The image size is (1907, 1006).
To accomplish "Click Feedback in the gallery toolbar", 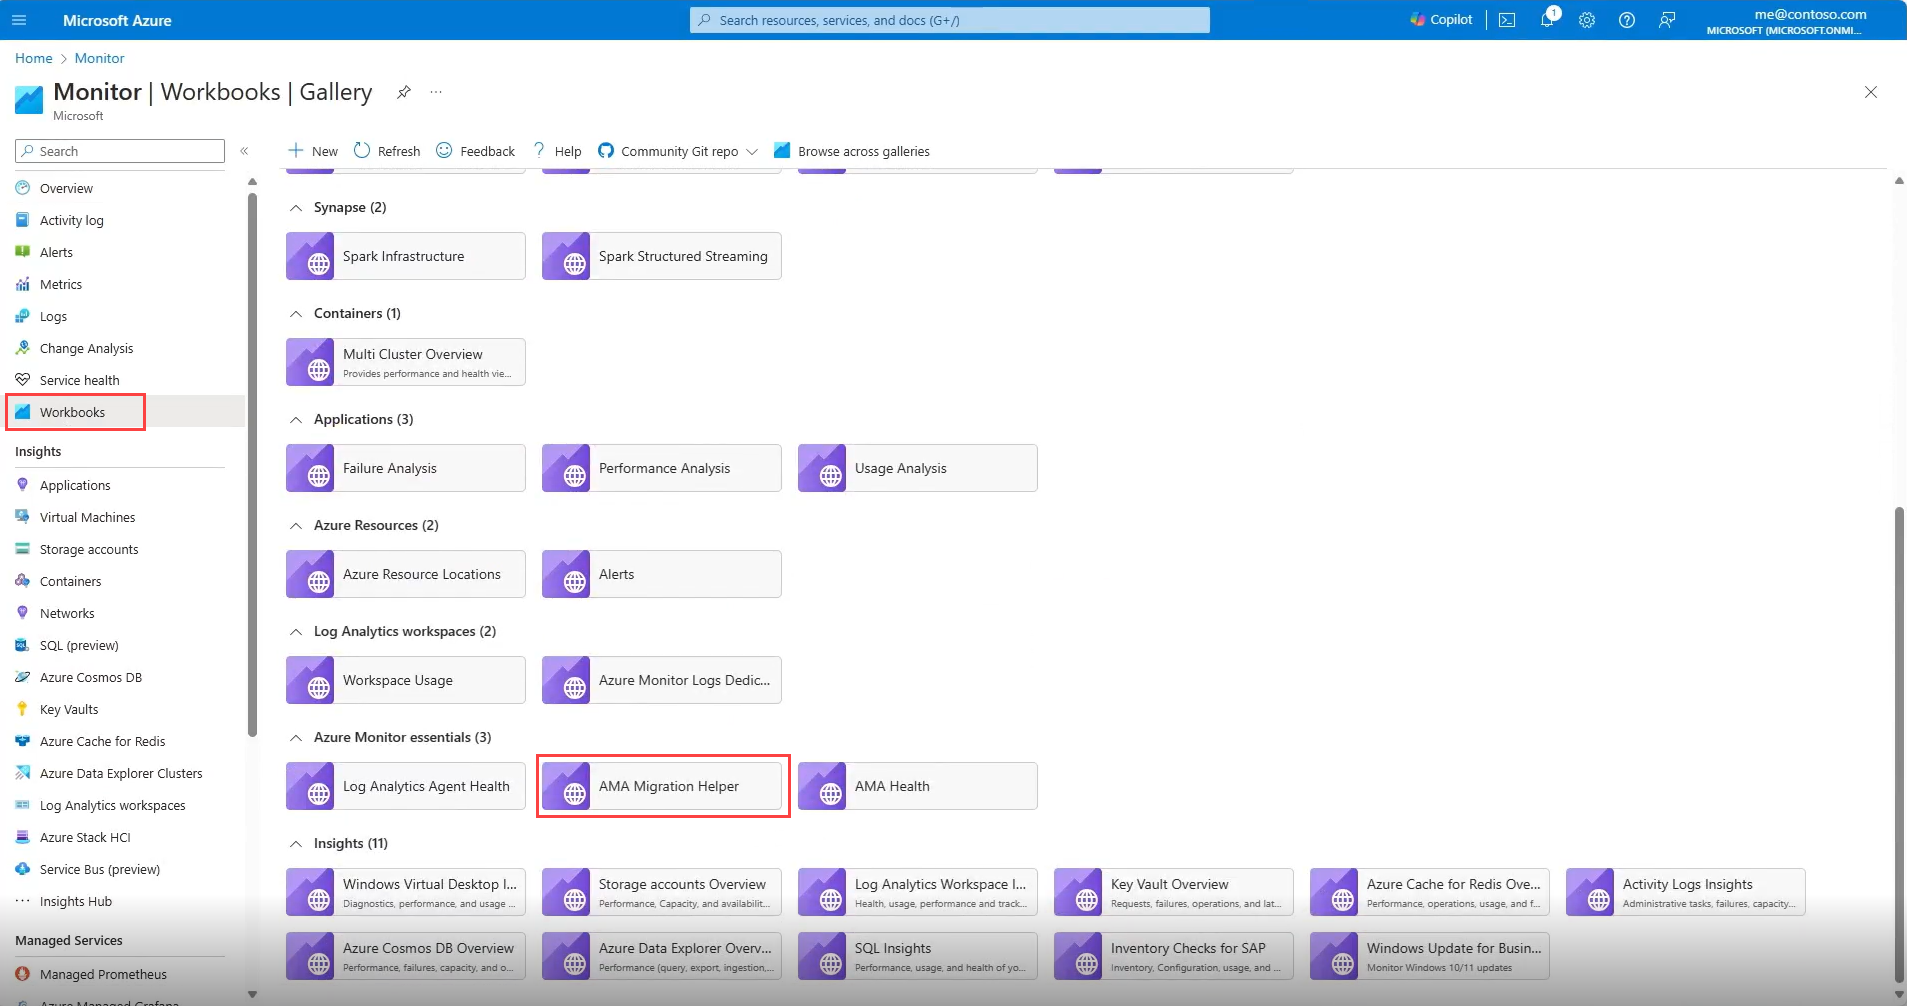I will coord(476,151).
